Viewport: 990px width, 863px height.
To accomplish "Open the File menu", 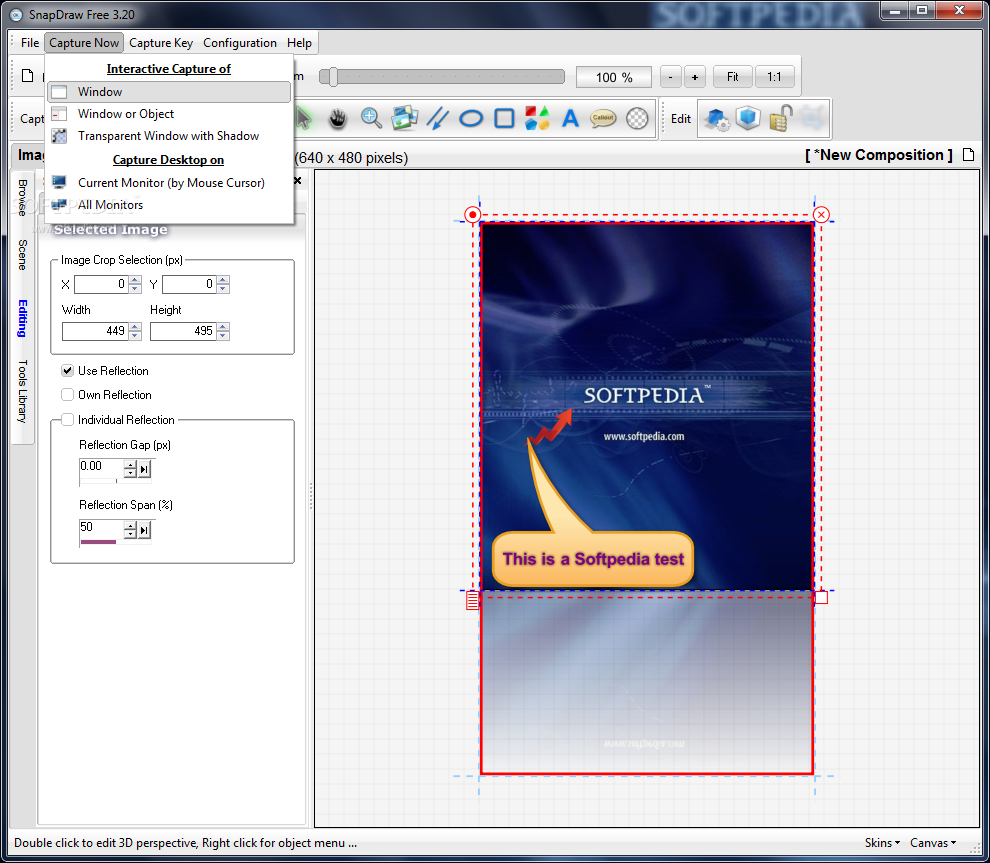I will (x=30, y=43).
